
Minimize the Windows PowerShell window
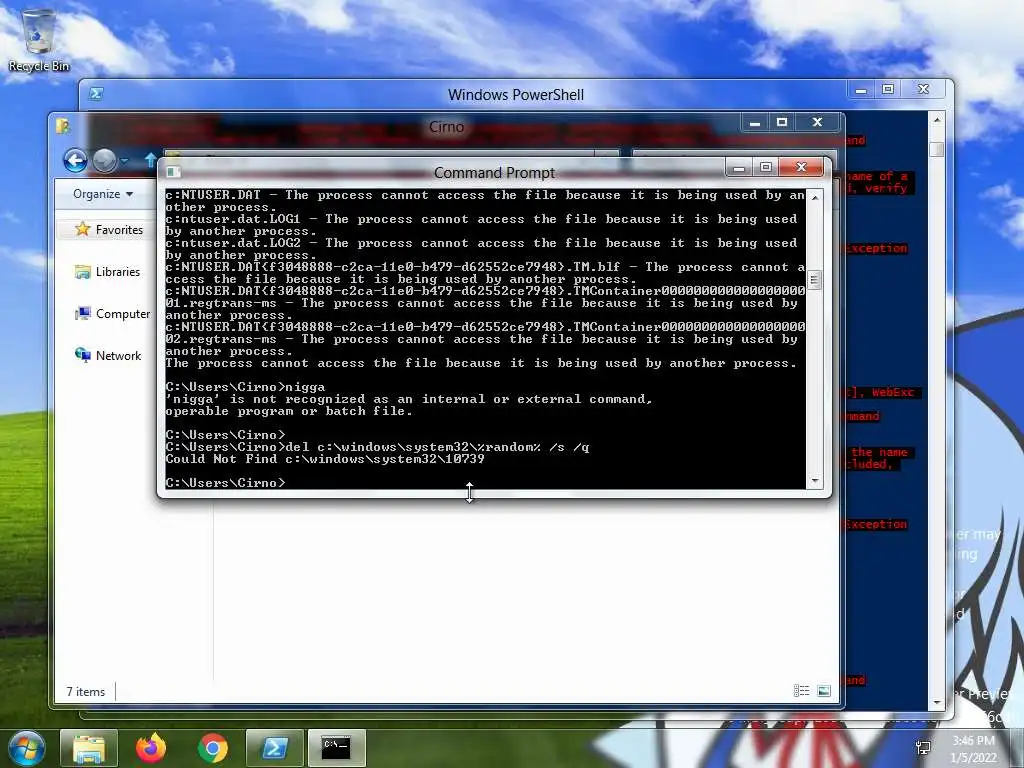coord(861,89)
